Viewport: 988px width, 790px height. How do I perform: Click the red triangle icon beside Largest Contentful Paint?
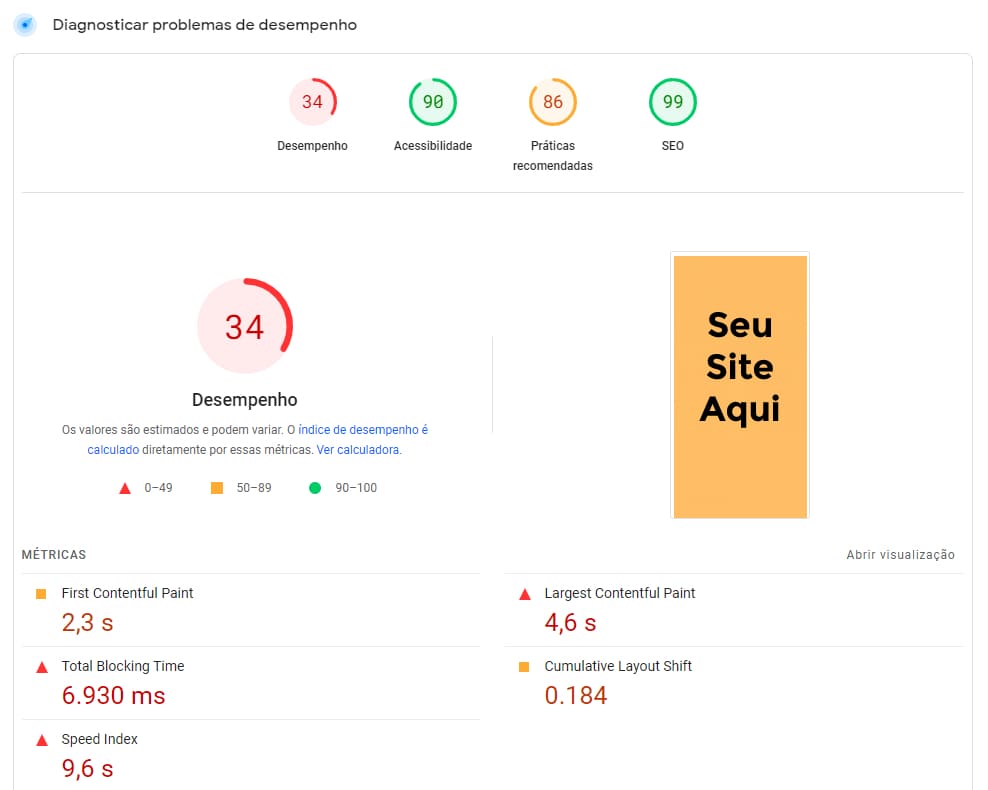pyautogui.click(x=524, y=593)
